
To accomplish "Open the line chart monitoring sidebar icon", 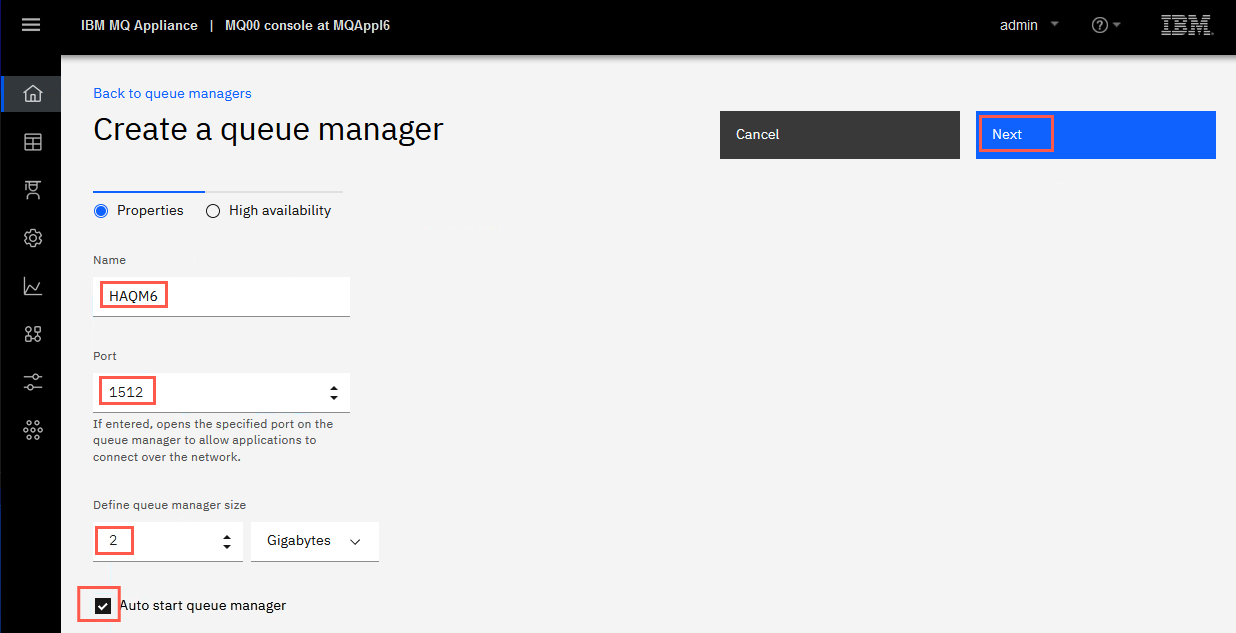I will 33,287.
